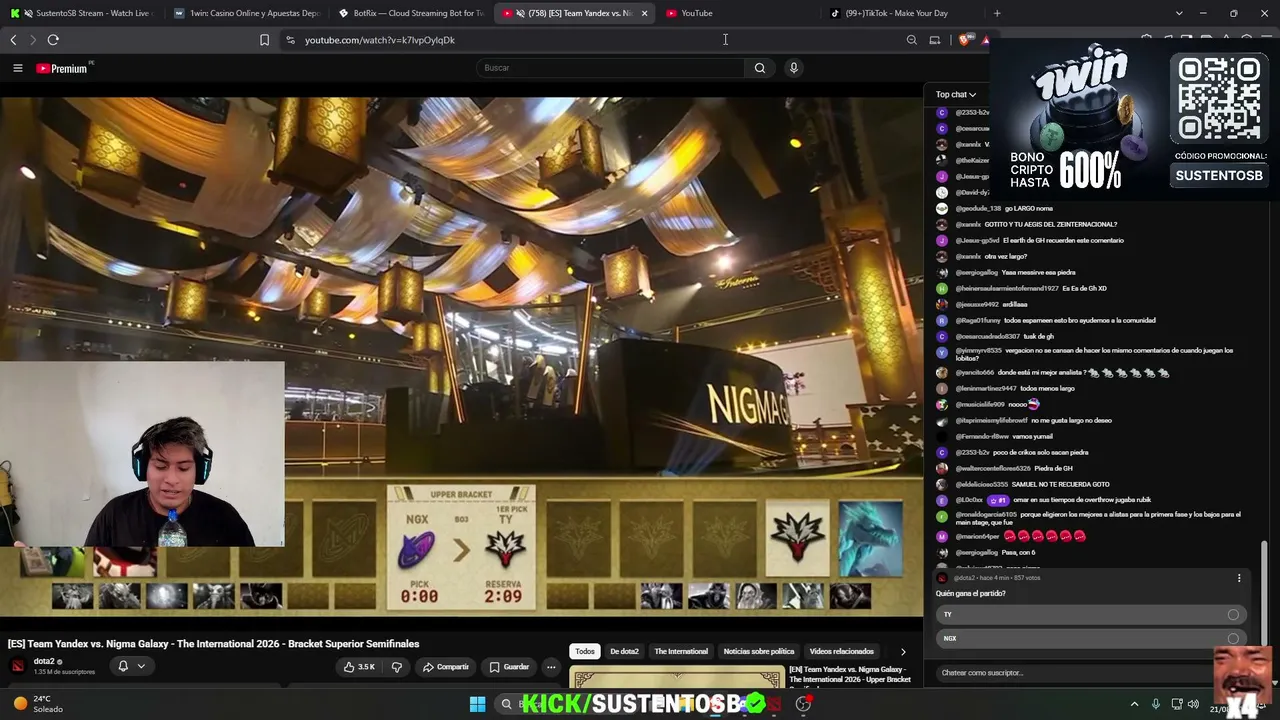Close the active Team Yandex tab
1280x720 pixels.
(644, 13)
